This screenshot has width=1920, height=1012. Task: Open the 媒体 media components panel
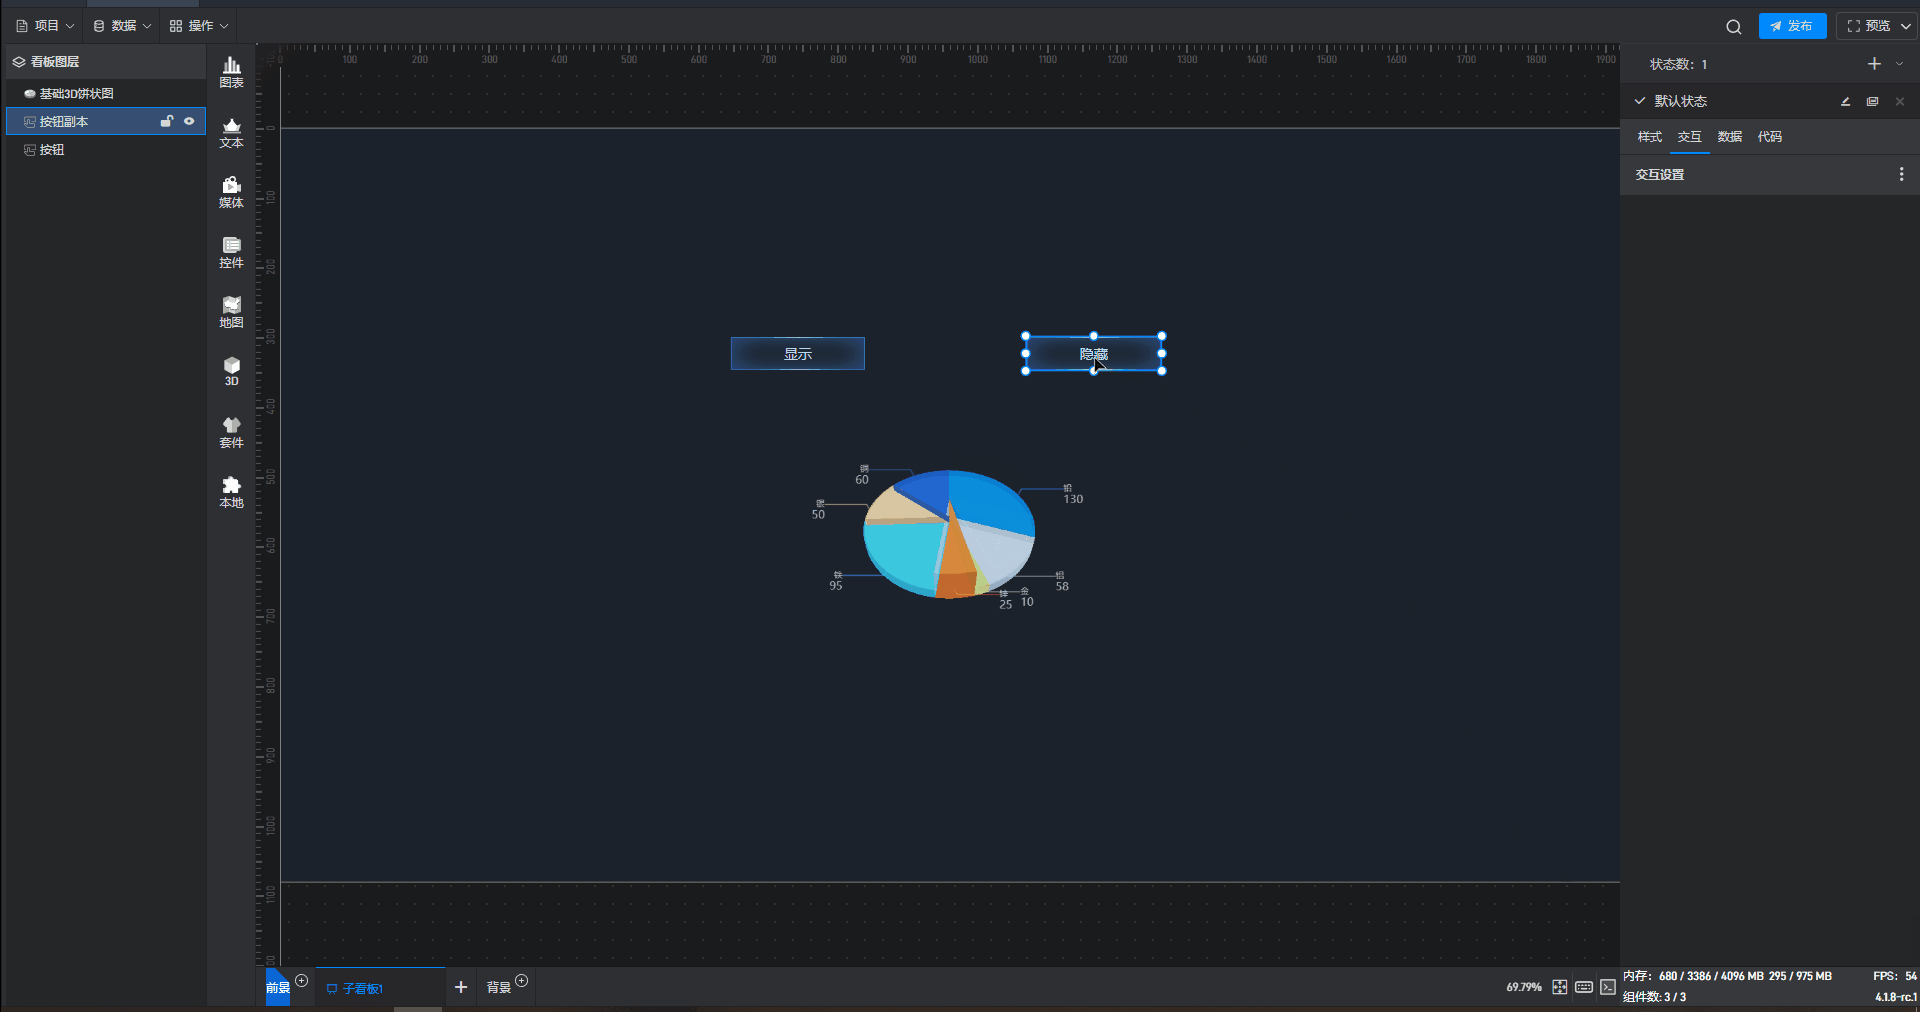click(231, 192)
